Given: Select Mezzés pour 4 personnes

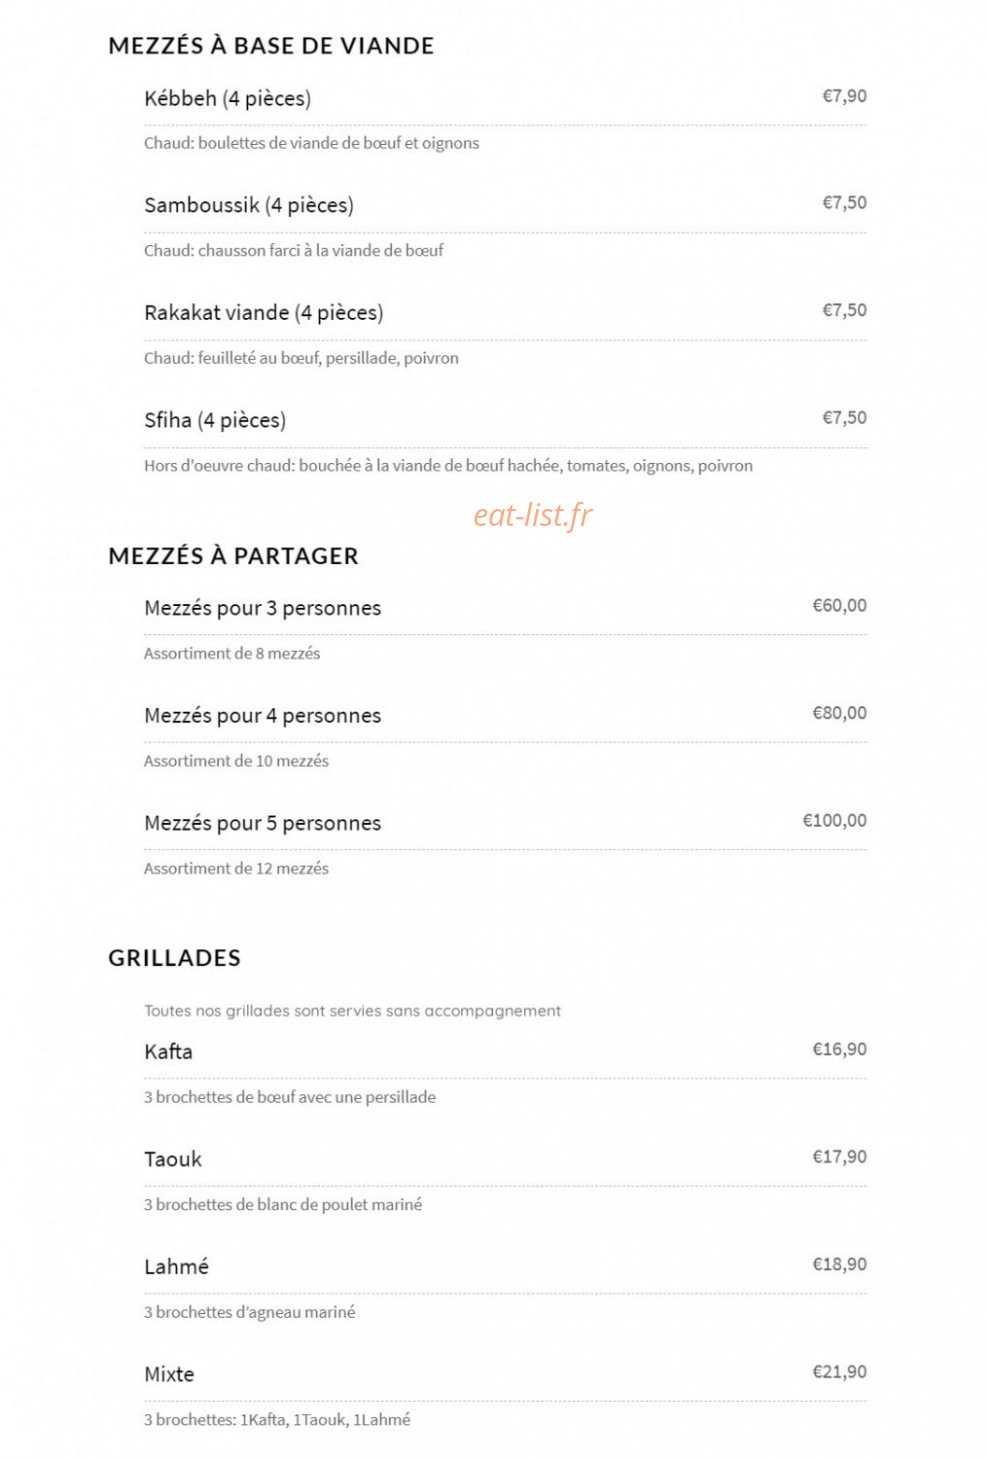Looking at the screenshot, I should point(262,716).
